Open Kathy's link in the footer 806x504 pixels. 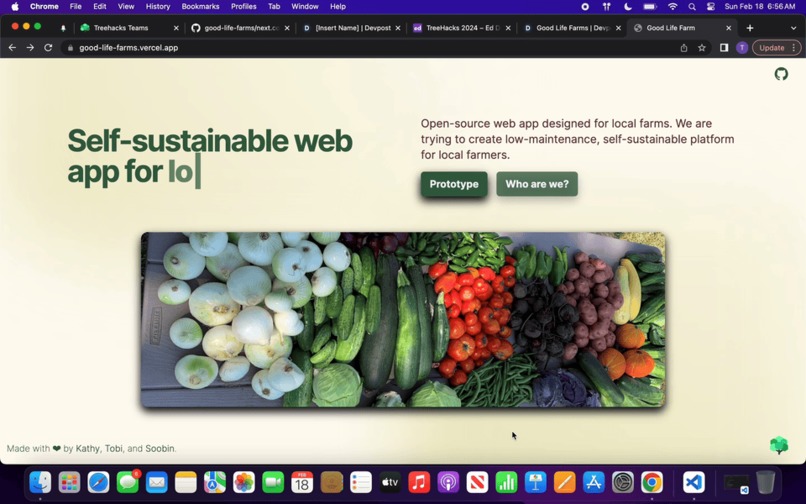[x=87, y=448]
